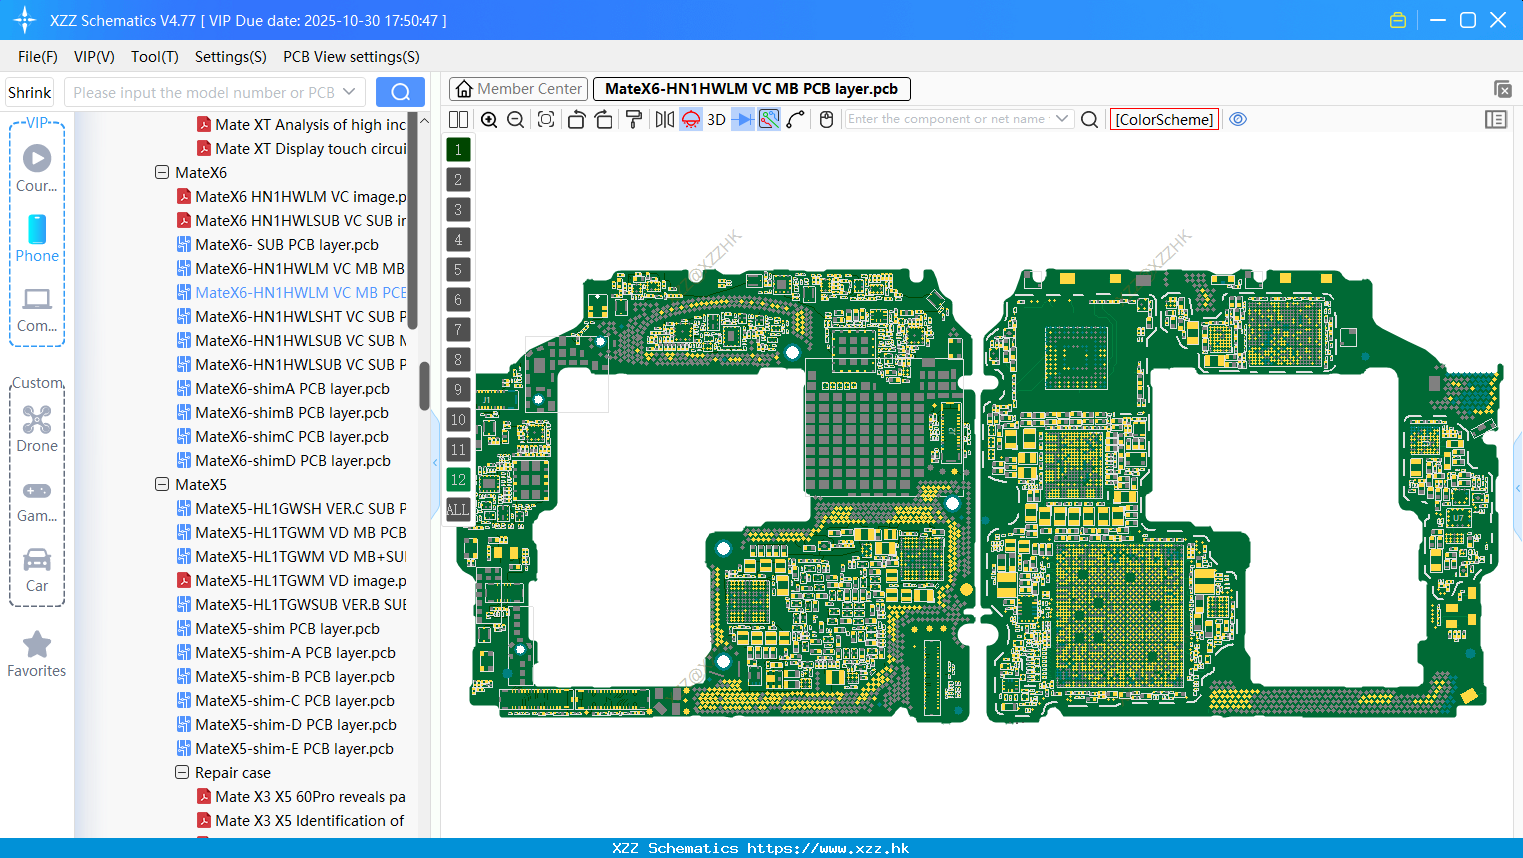Show PCB layer 2
The width and height of the screenshot is (1523, 858).
pos(458,180)
